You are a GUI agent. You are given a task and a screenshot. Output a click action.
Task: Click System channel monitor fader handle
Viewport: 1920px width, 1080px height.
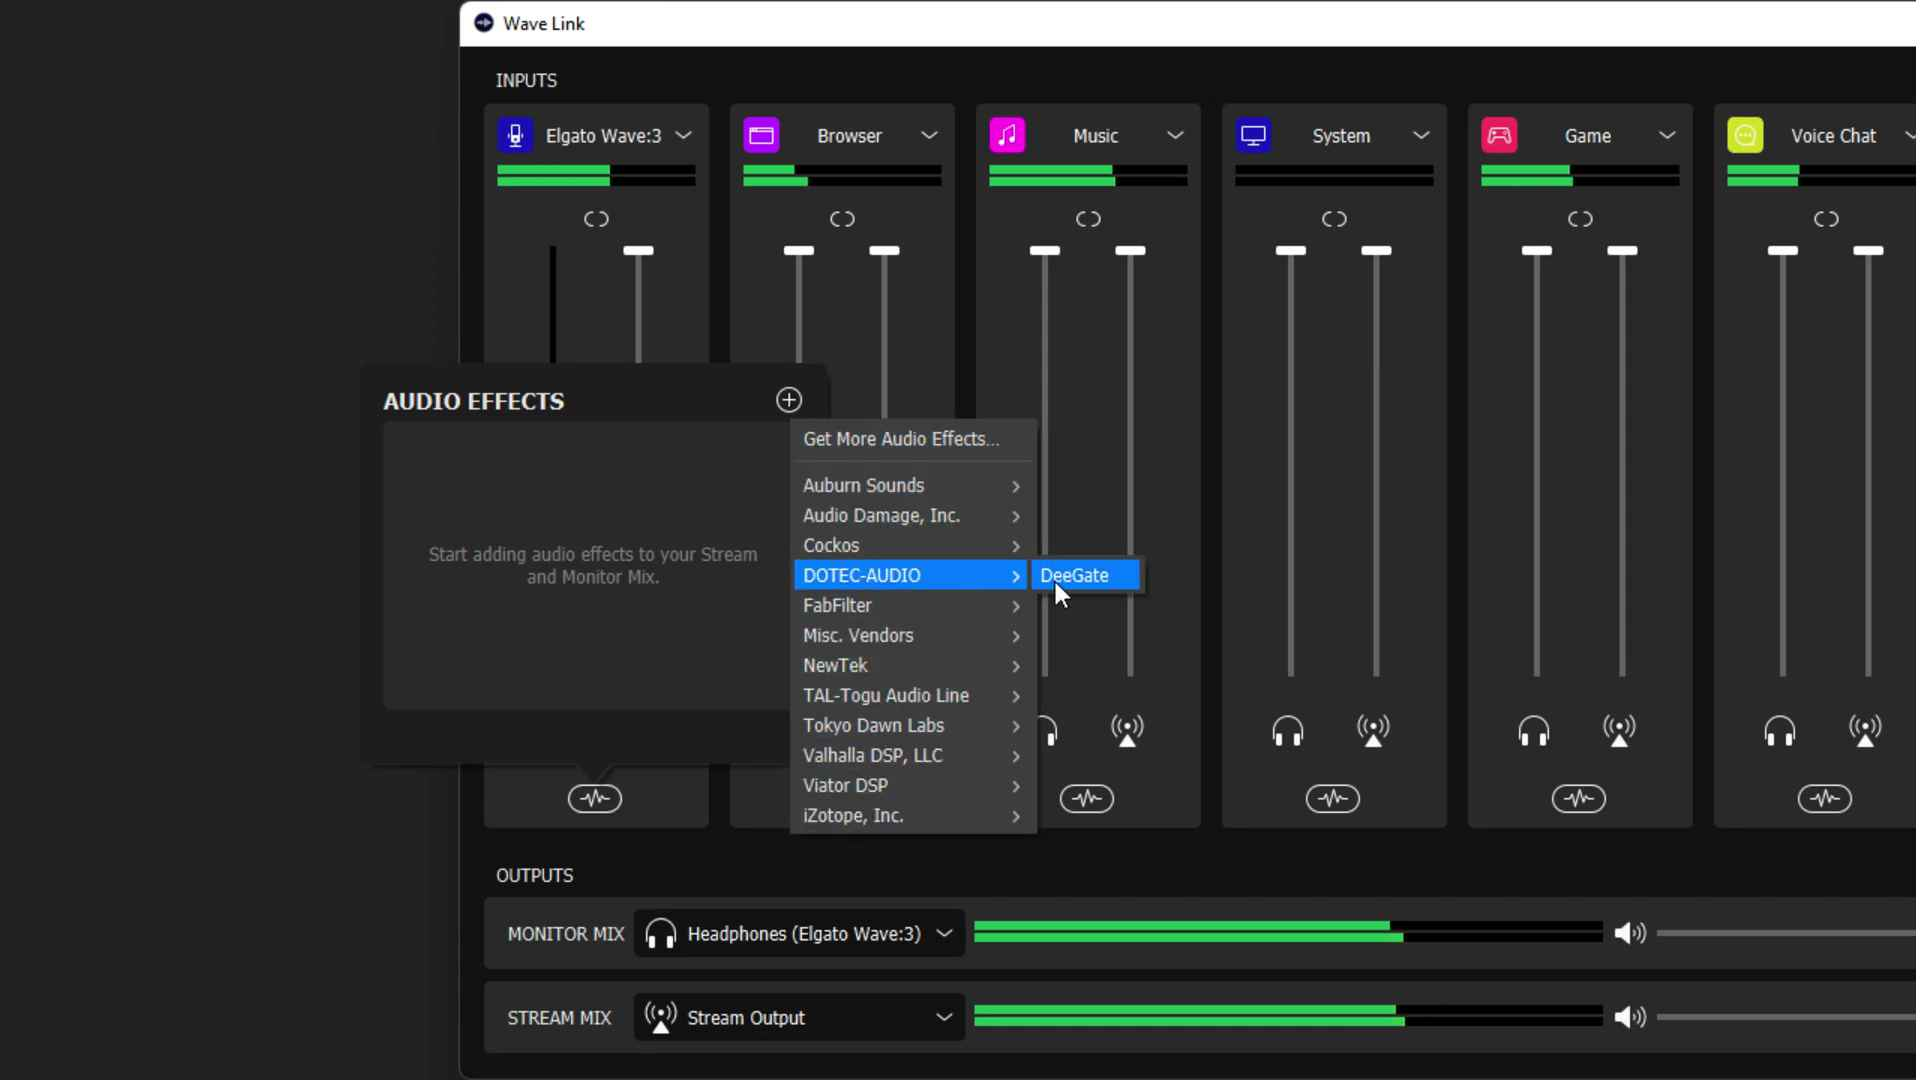(1291, 250)
